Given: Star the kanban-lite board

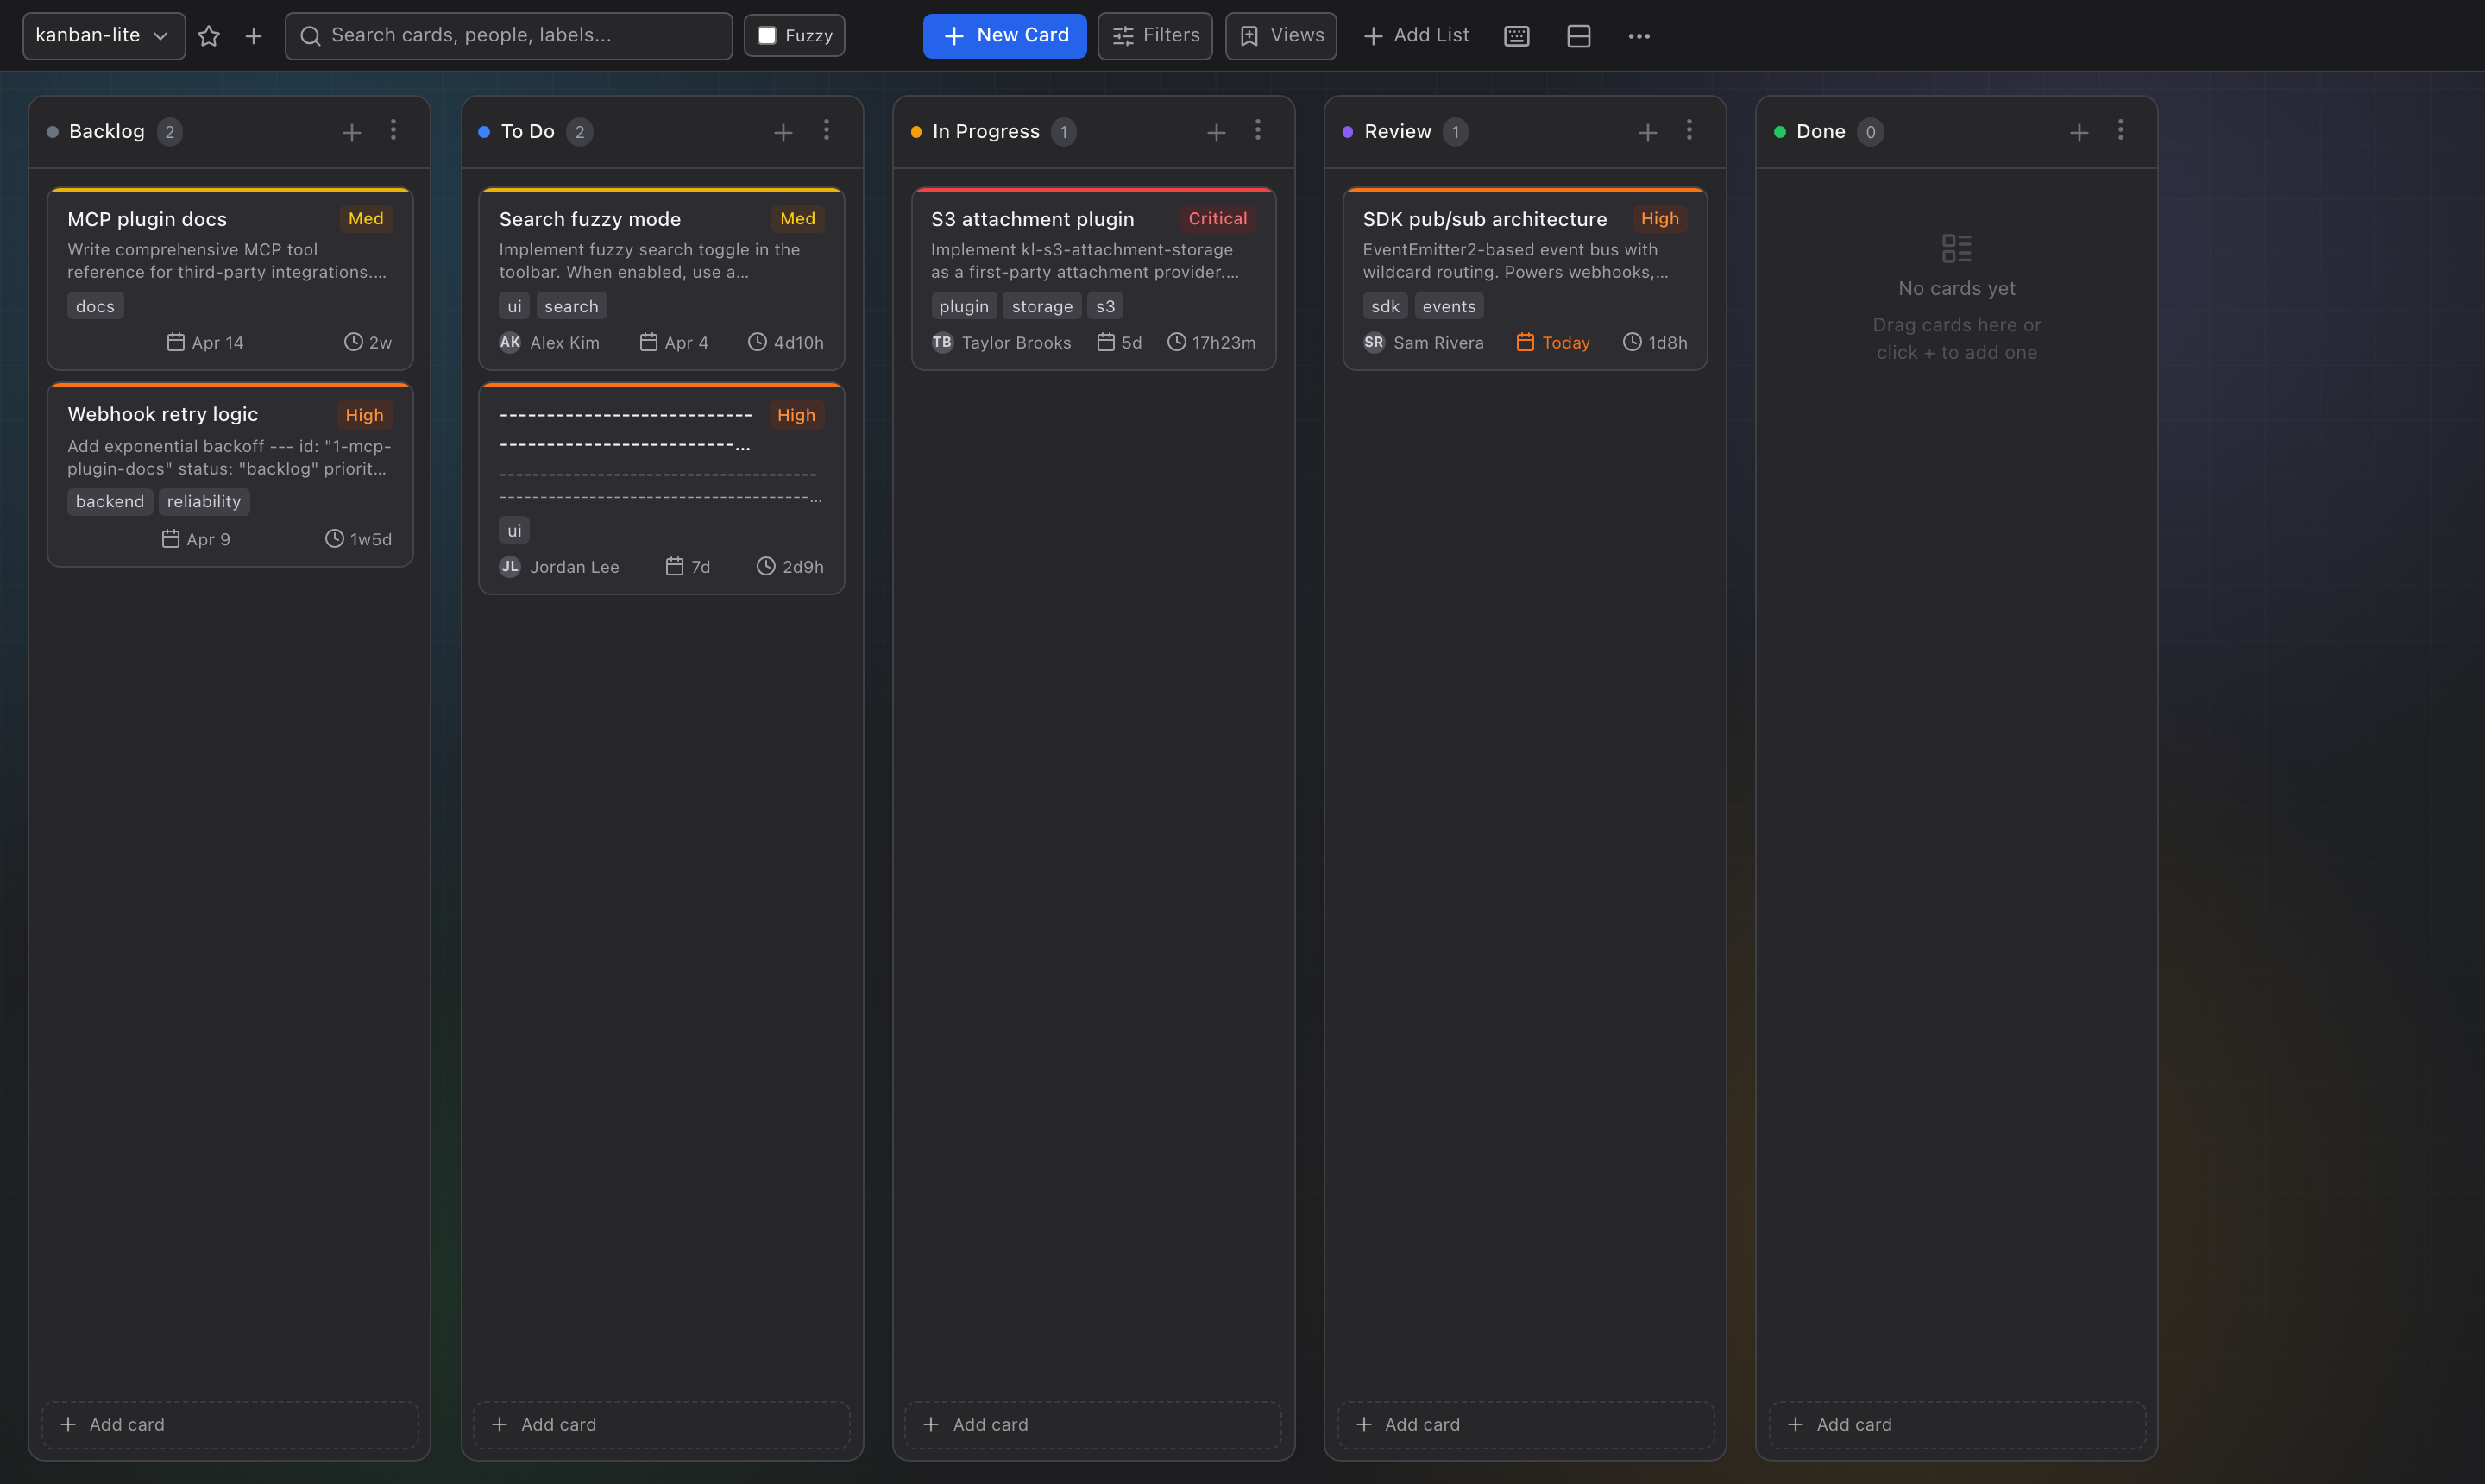Looking at the screenshot, I should [209, 35].
